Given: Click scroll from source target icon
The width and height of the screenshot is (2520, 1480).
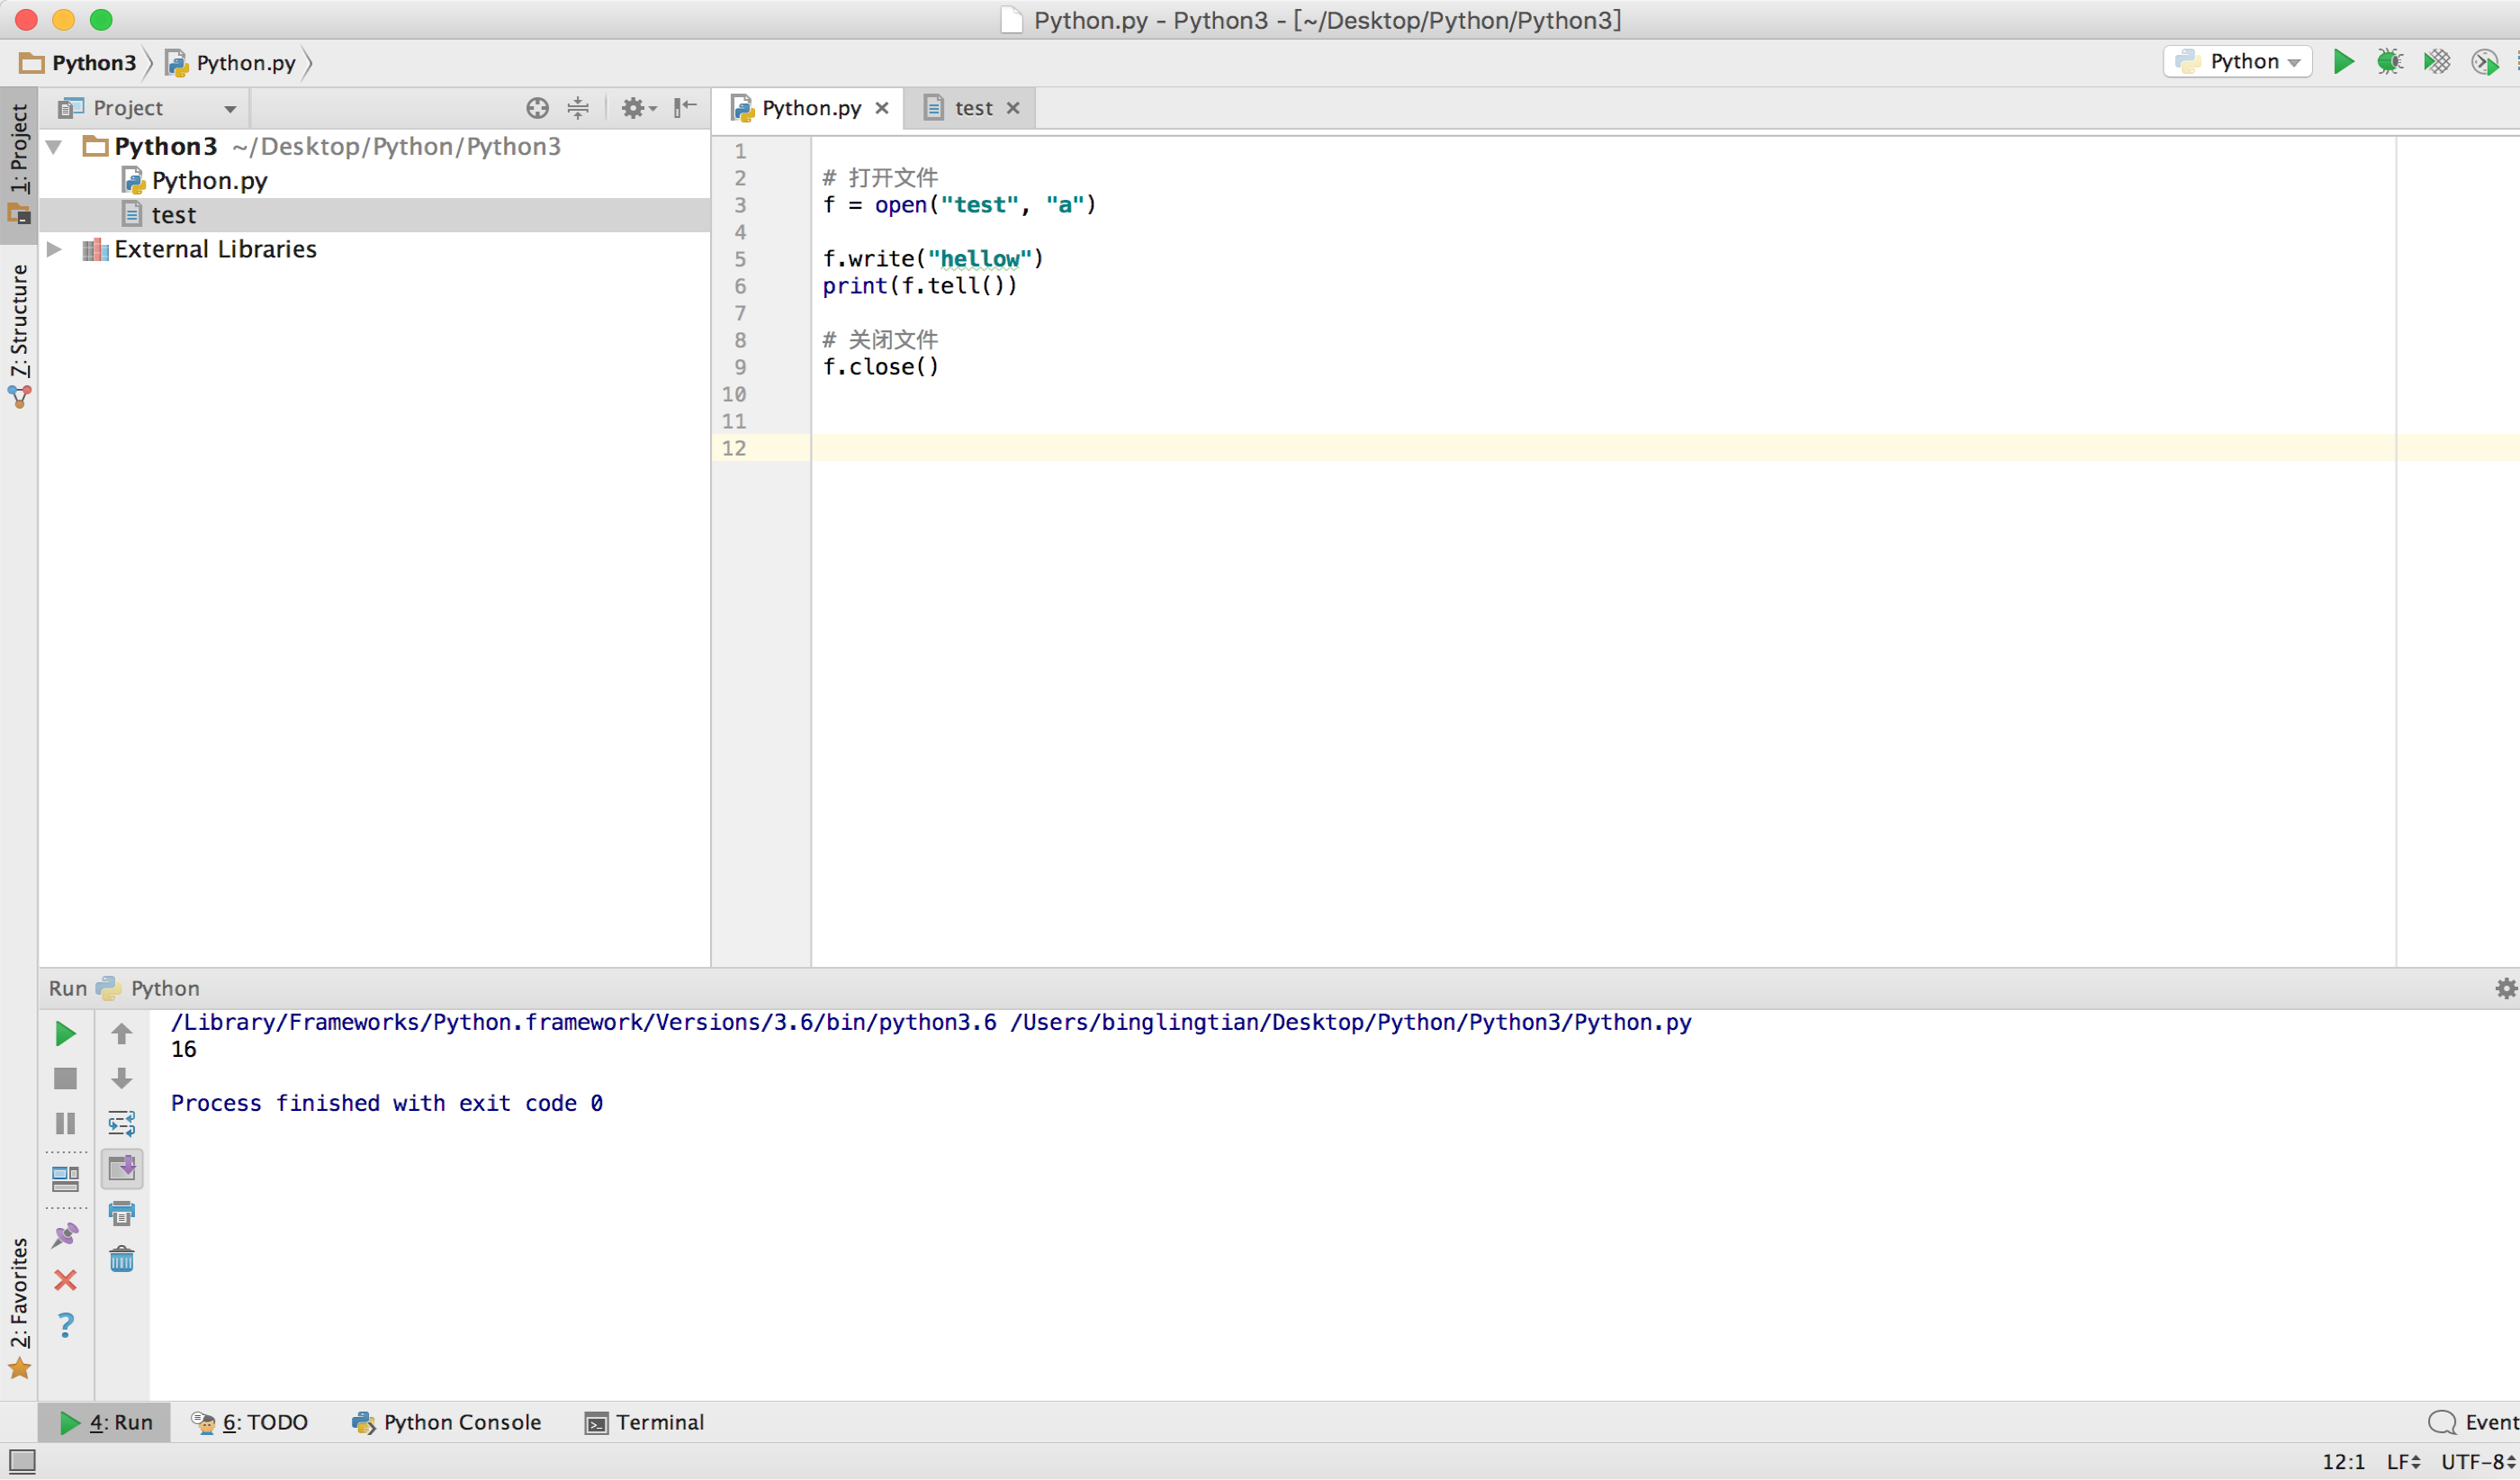Looking at the screenshot, I should [x=537, y=108].
